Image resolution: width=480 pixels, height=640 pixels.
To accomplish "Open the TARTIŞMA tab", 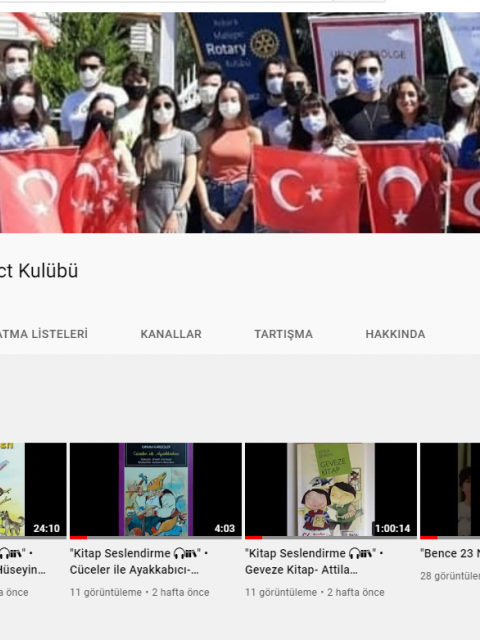I will click(284, 334).
